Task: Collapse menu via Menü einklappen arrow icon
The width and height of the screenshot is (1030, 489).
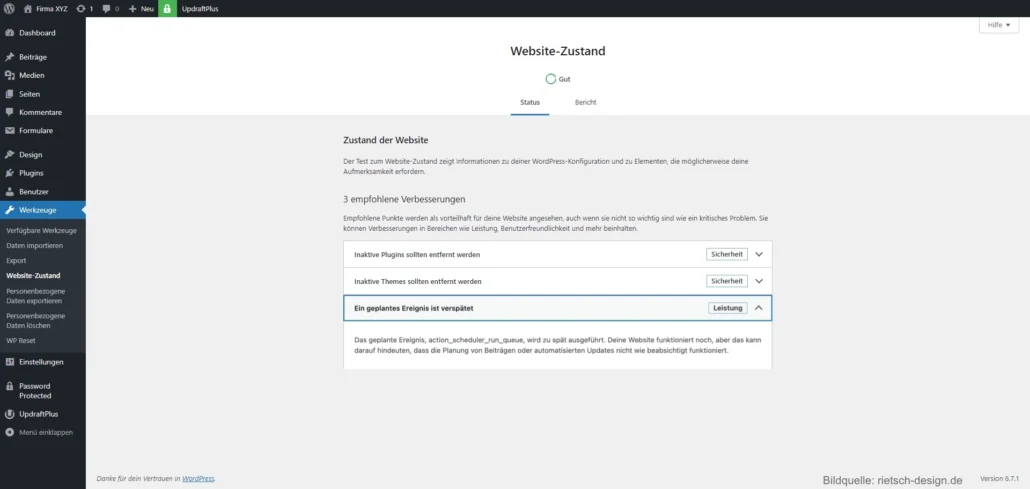Action: [10, 432]
